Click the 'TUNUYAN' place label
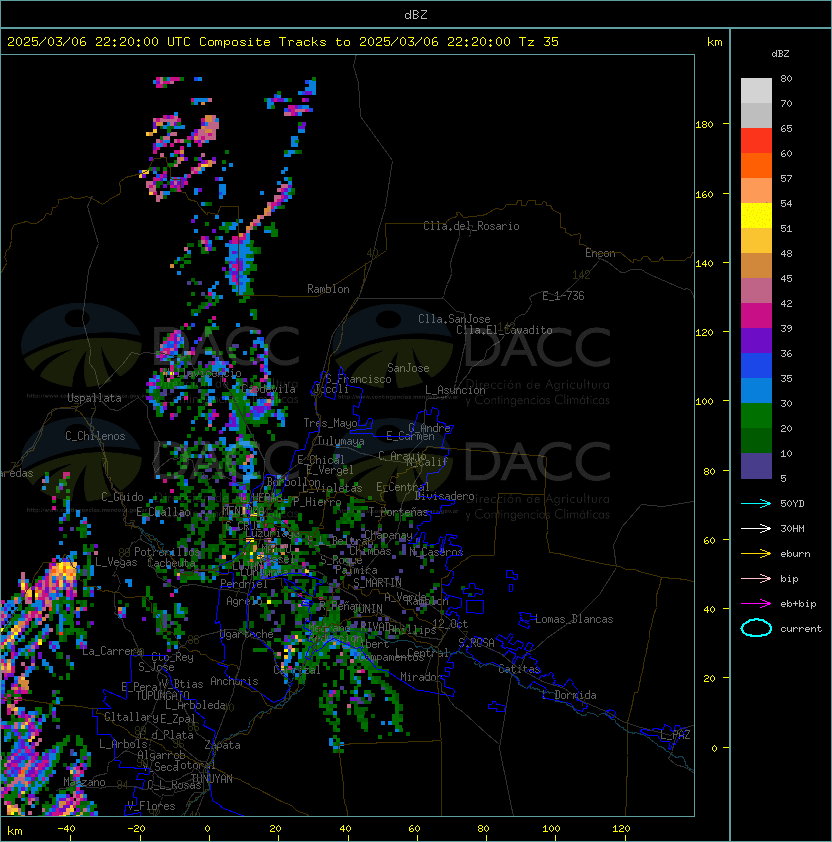The height and width of the screenshot is (842, 832). coord(212,779)
